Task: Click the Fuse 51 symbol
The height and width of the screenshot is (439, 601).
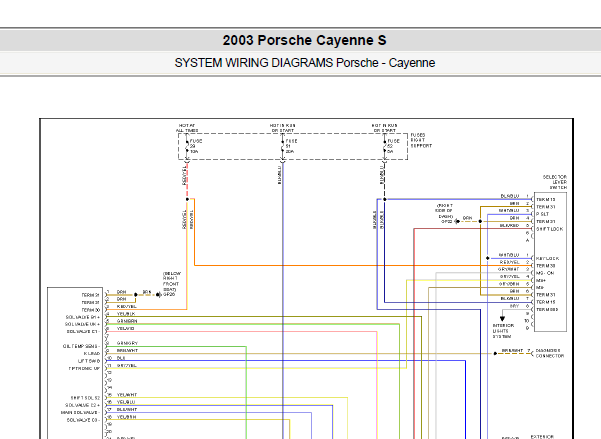Action: tap(283, 146)
